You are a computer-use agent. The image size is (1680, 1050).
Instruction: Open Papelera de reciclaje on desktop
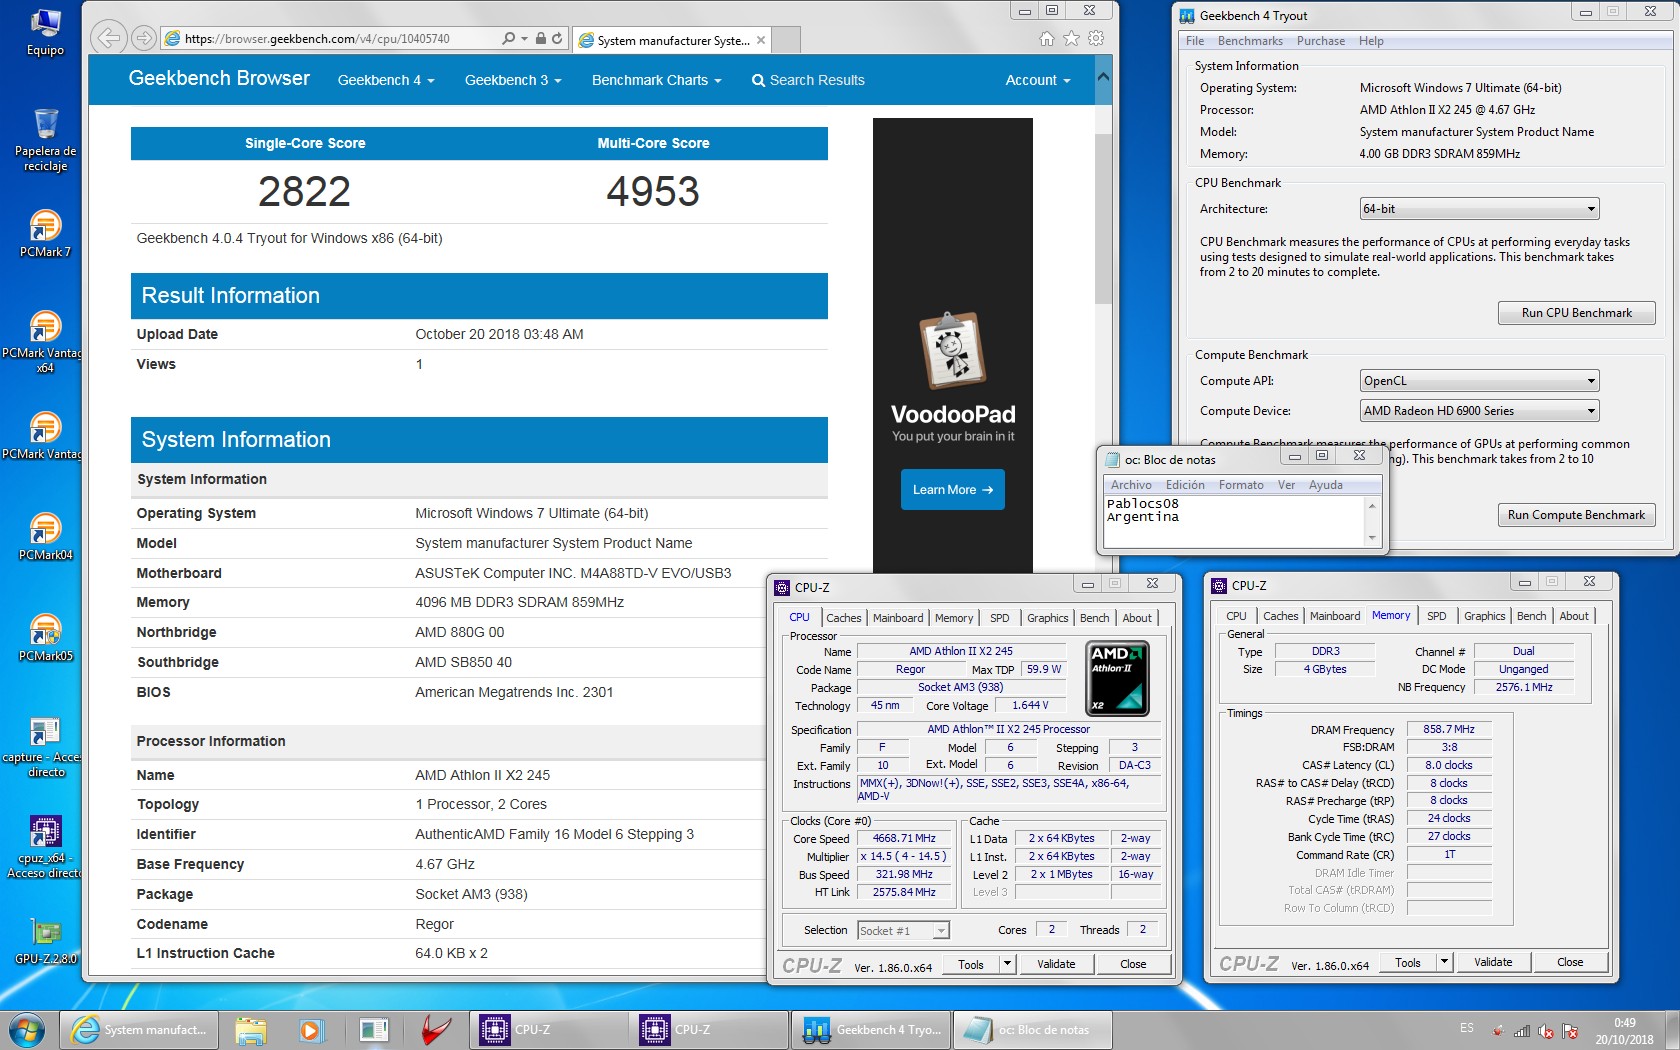pos(45,140)
